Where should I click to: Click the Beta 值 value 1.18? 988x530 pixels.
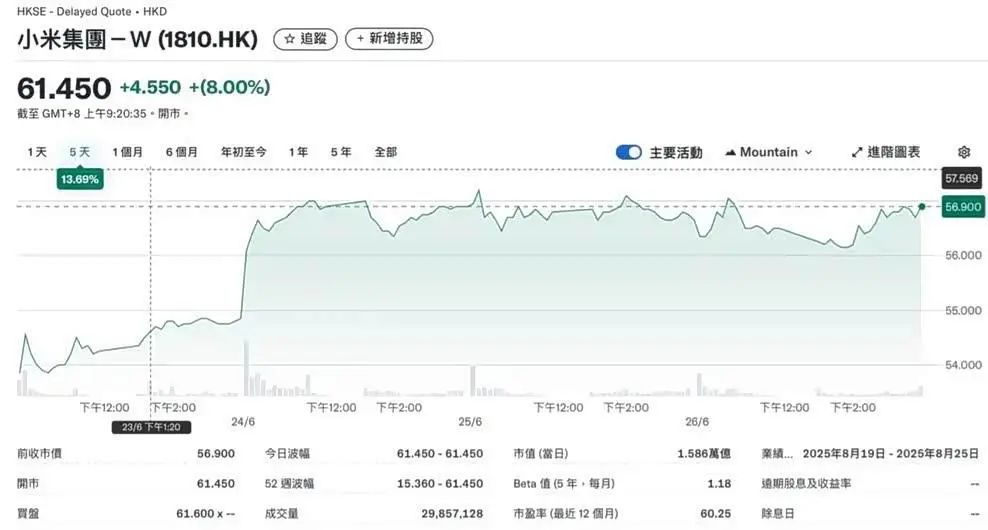pyautogui.click(x=719, y=484)
